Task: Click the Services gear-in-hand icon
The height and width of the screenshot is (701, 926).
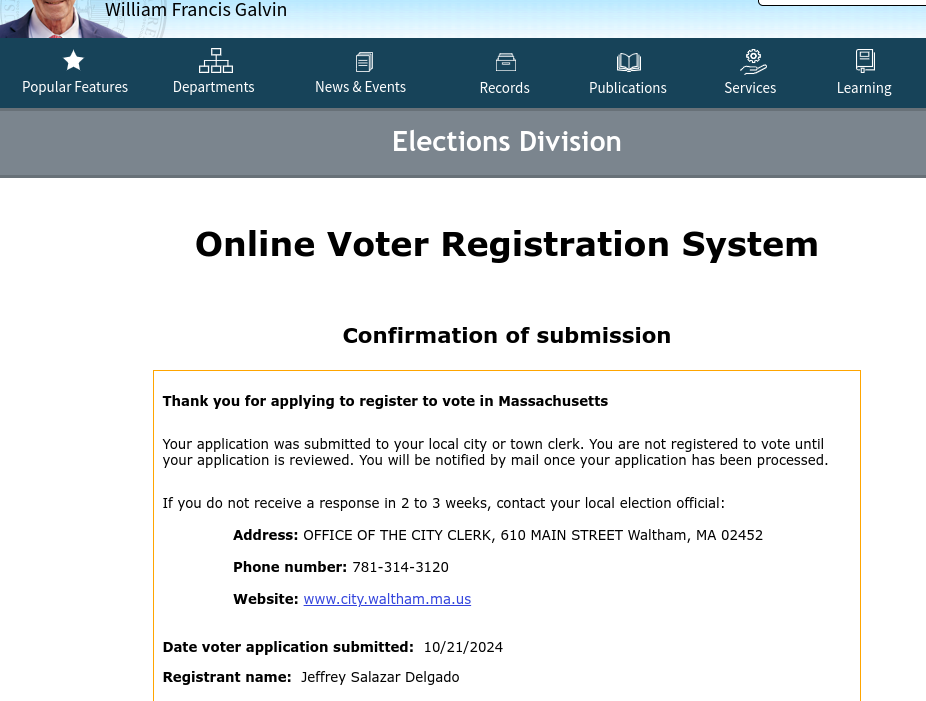Action: pos(753,62)
